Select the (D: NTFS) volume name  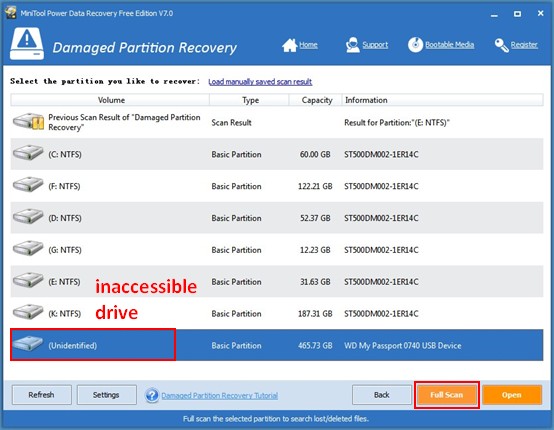(x=65, y=218)
